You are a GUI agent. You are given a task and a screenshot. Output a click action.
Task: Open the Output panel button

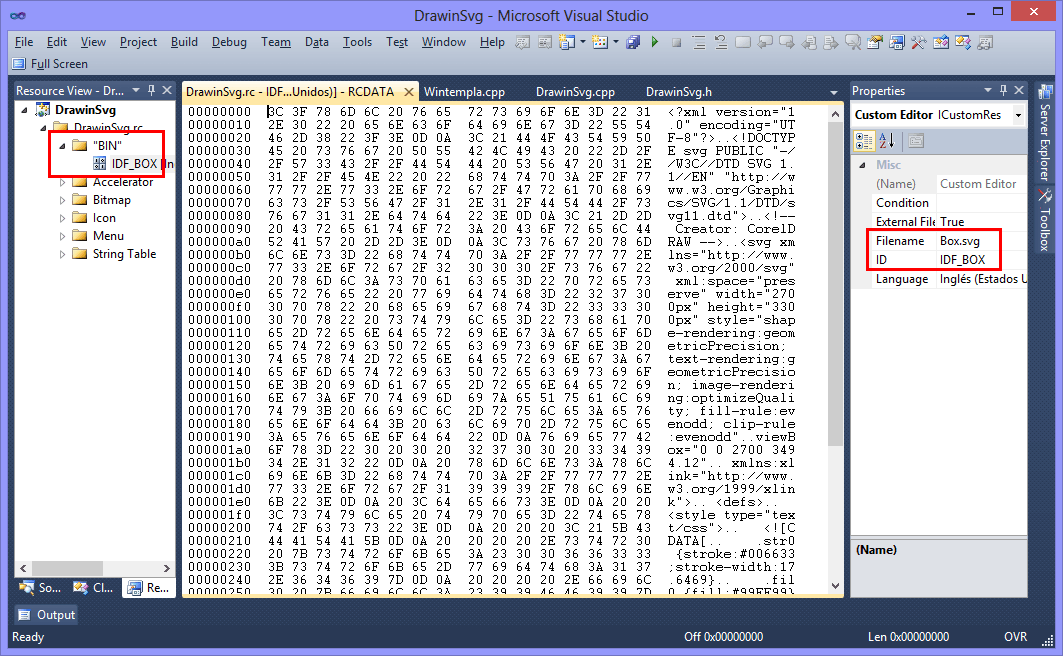click(47, 615)
